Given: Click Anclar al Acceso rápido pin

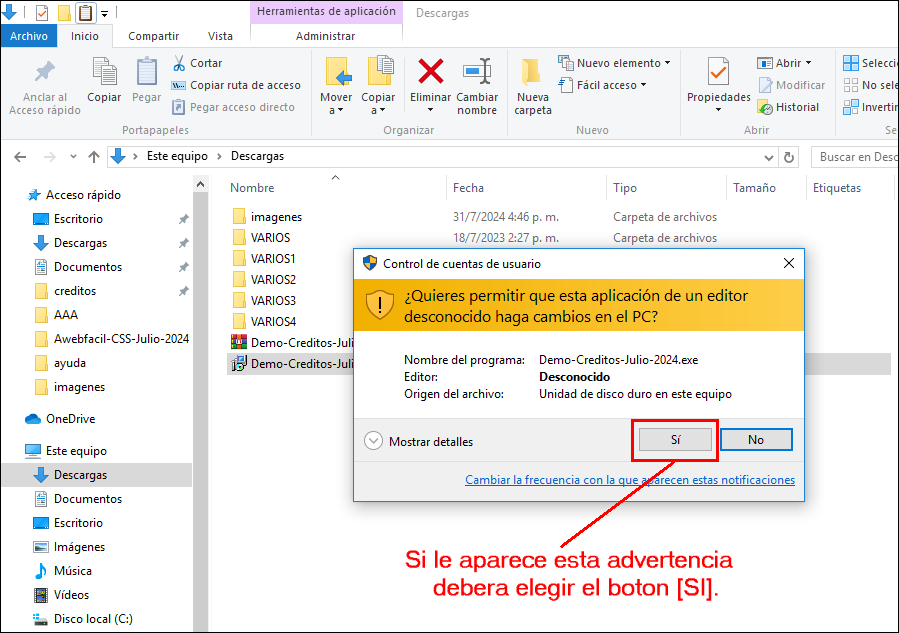Looking at the screenshot, I should [45, 72].
